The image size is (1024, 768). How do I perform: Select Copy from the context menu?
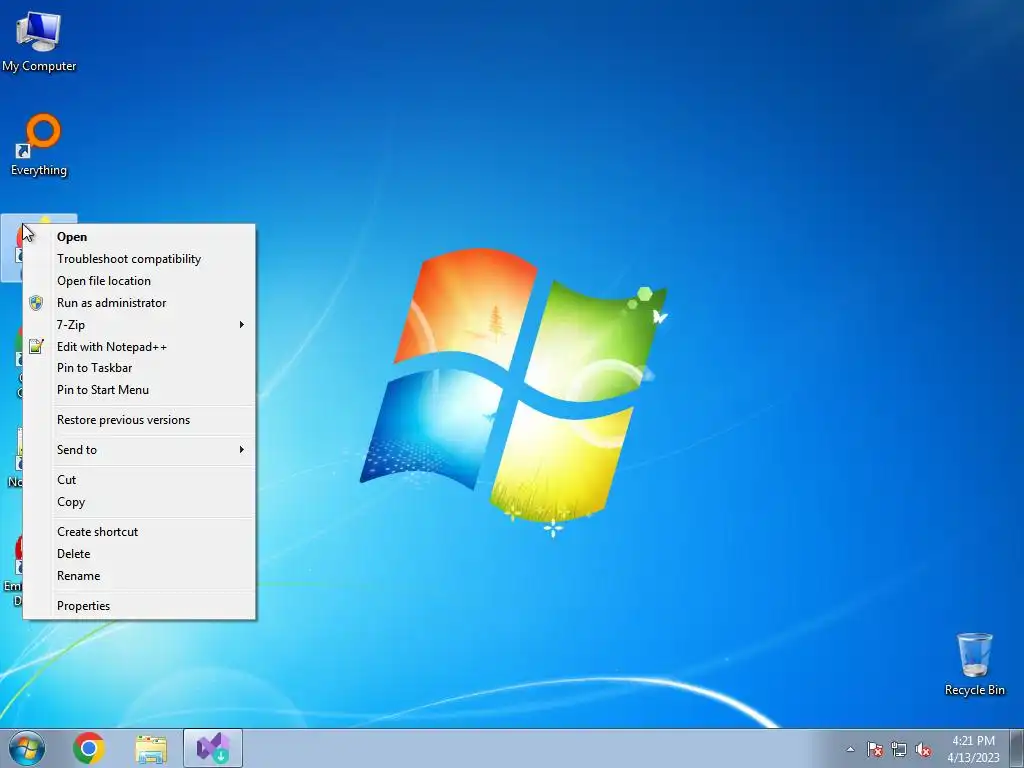tap(140, 502)
